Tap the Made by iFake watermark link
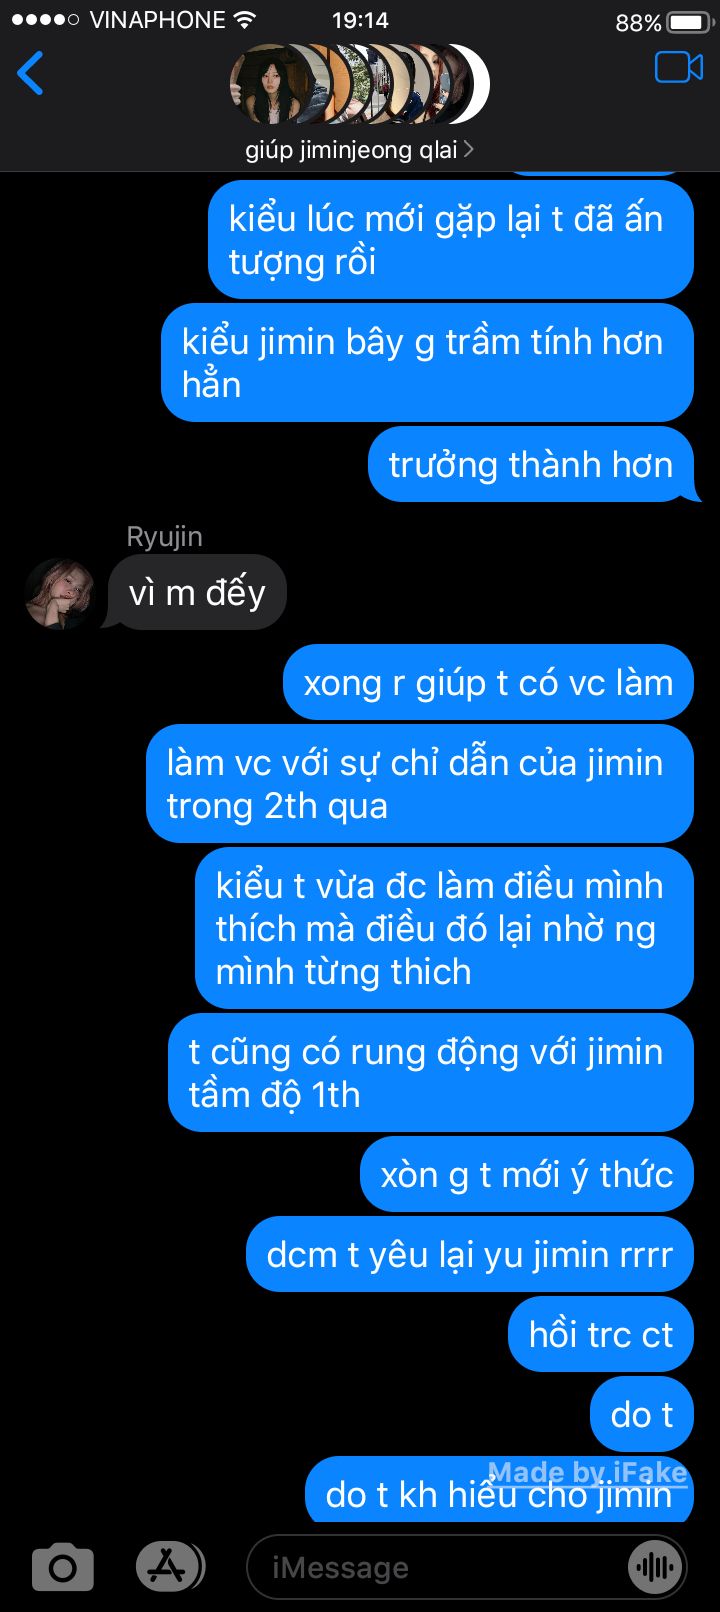Viewport: 720px width, 1612px height. [x=588, y=1472]
